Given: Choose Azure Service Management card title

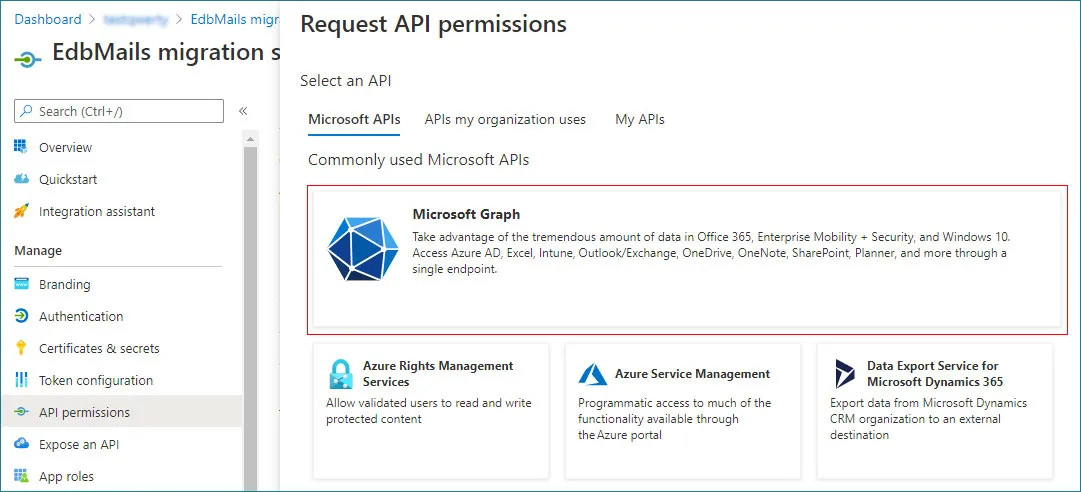Looking at the screenshot, I should (692, 373).
